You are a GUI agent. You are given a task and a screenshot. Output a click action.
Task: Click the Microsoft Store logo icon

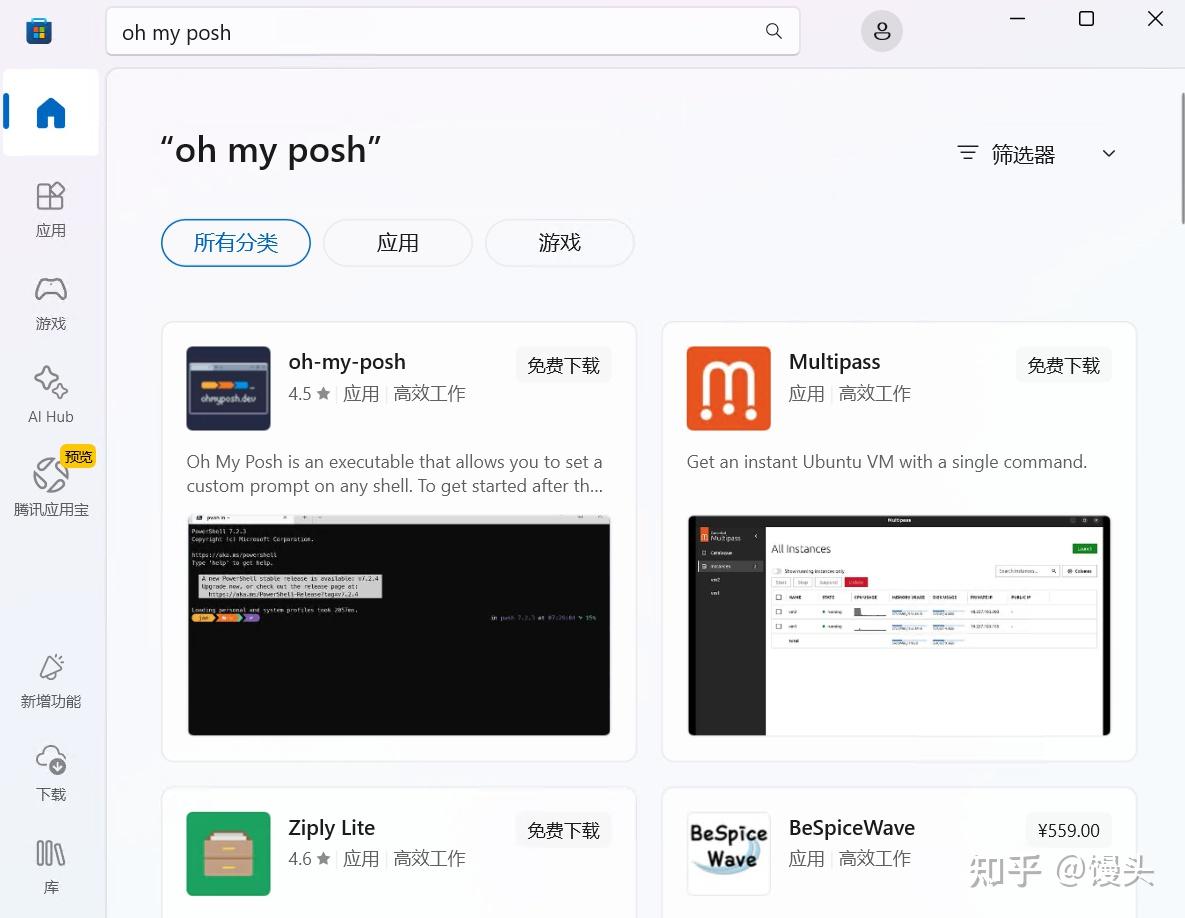click(x=39, y=31)
